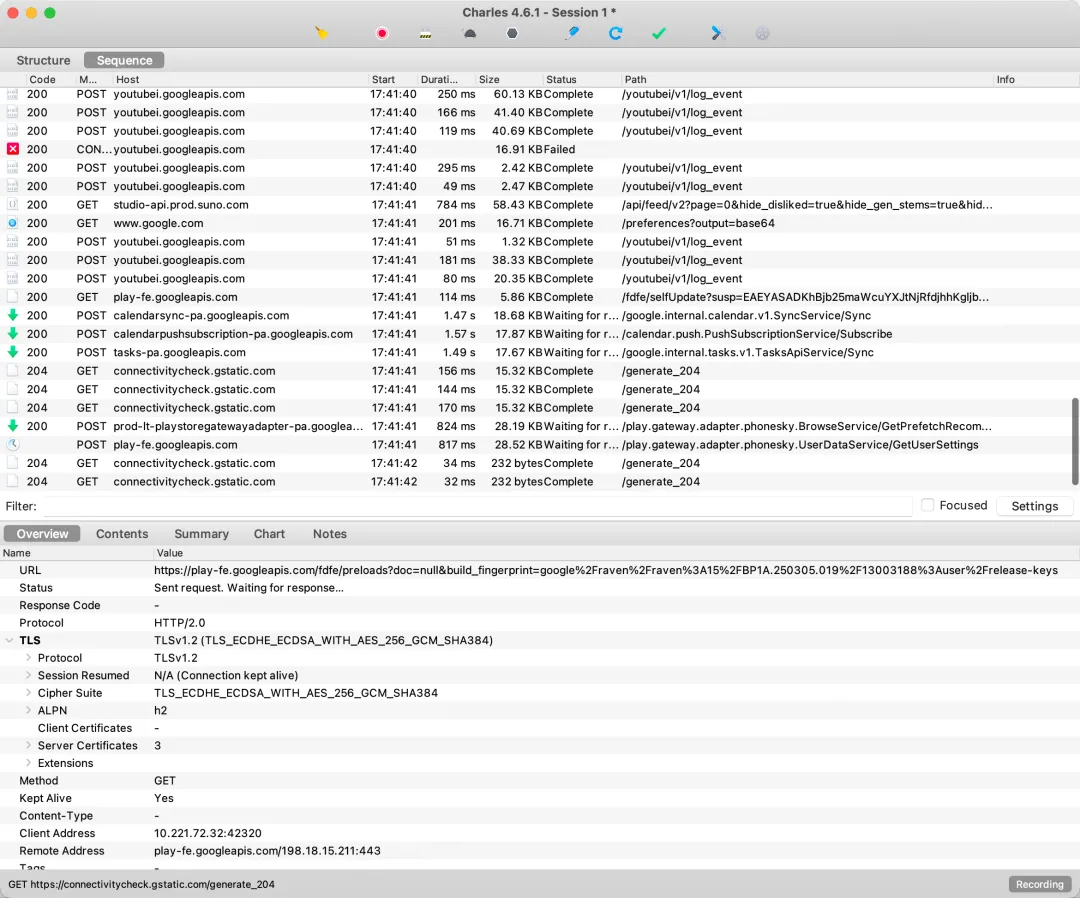This screenshot has width=1080, height=898.
Task: Click green arrow icon of prod-lt-playstoregatewayadapter row
Action: [x=12, y=426]
